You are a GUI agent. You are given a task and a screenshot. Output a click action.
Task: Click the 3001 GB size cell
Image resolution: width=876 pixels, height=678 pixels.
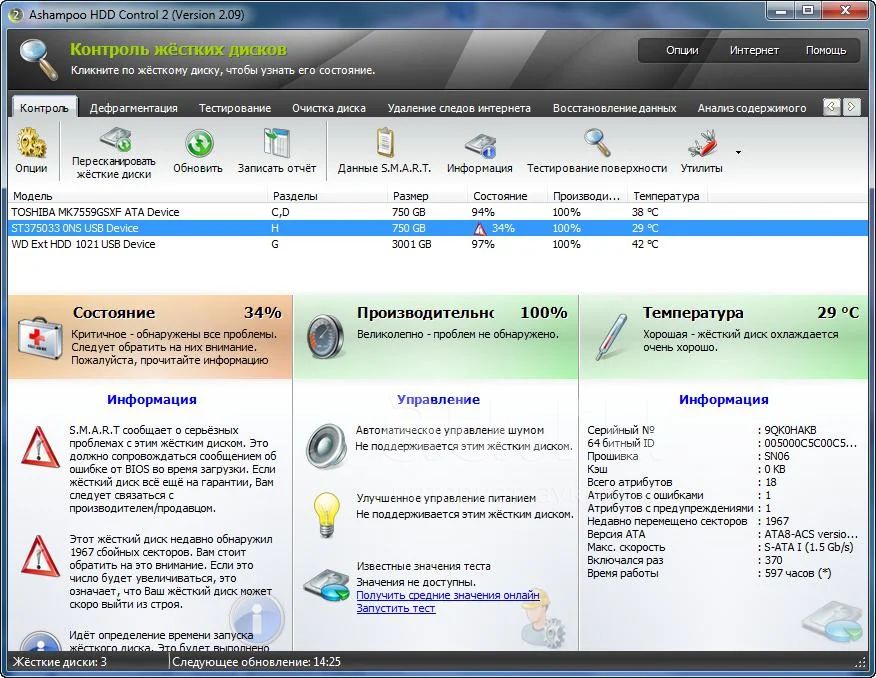pyautogui.click(x=411, y=244)
